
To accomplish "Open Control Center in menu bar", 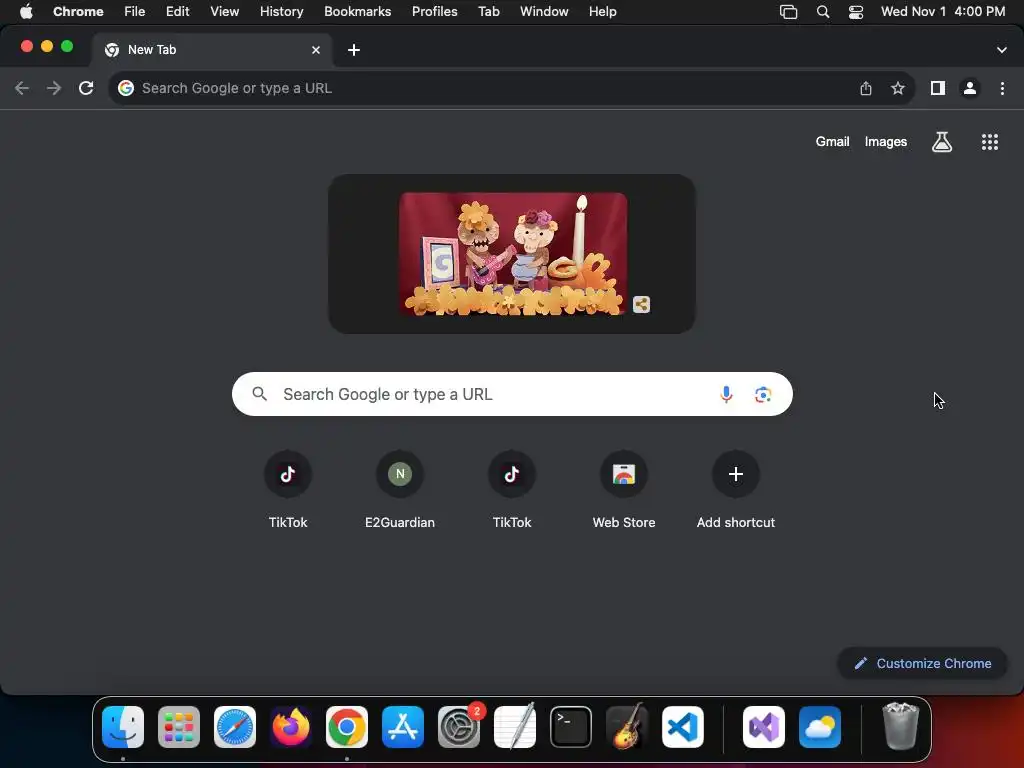I will (856, 12).
